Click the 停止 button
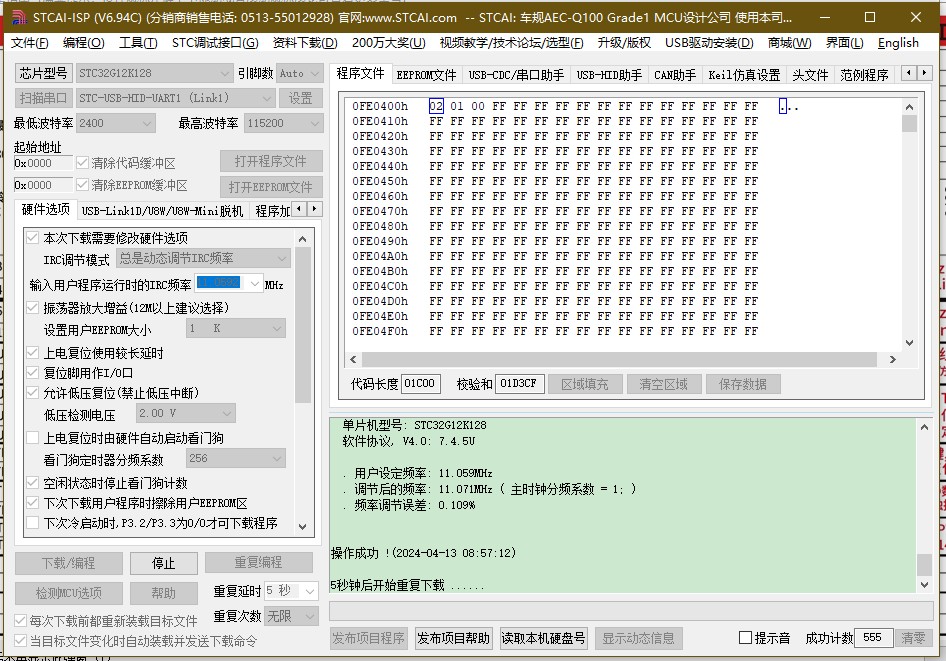The image size is (946, 661). (x=163, y=563)
